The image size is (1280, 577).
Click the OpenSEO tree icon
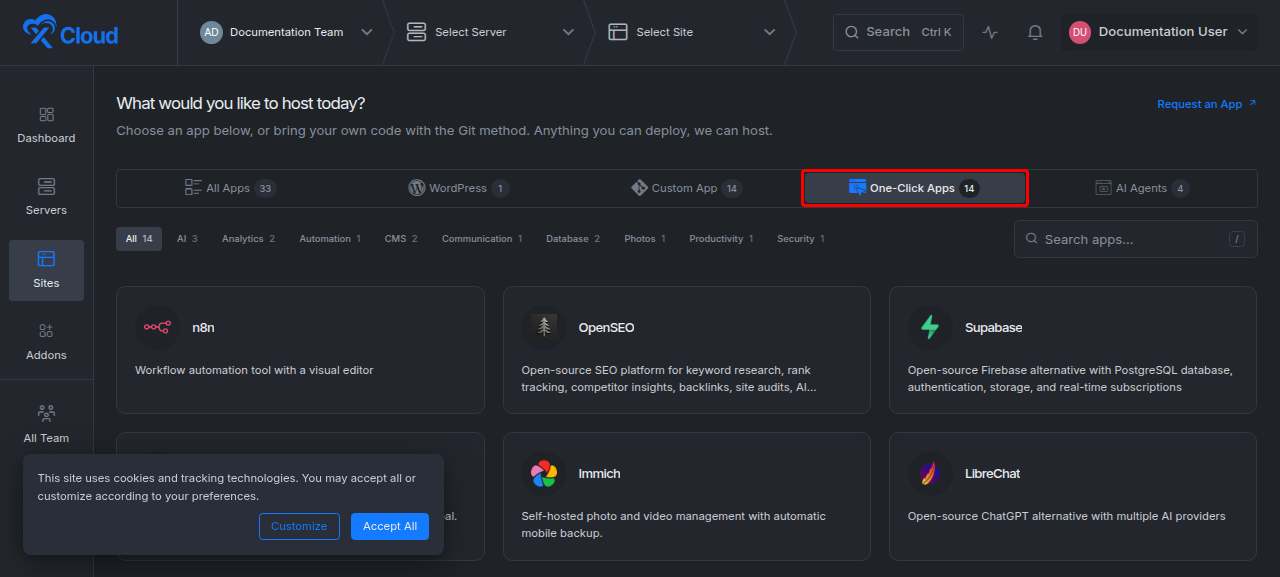(544, 327)
